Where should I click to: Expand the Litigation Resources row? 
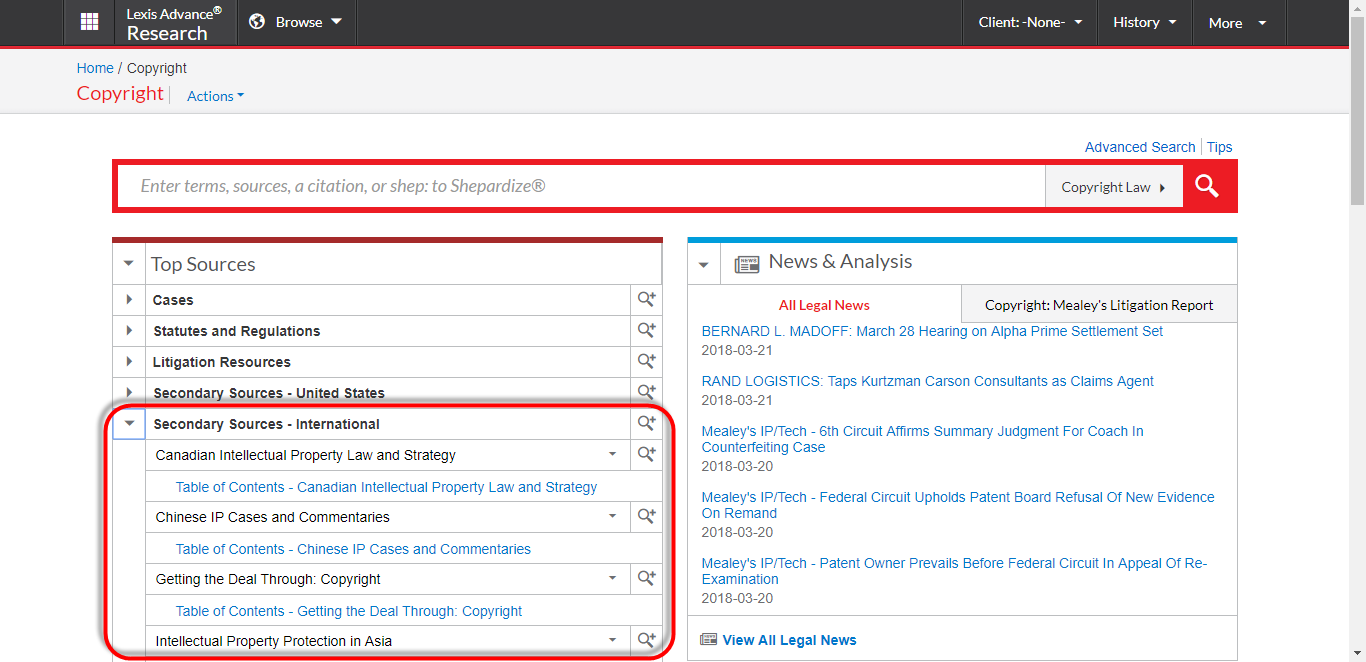click(x=129, y=362)
